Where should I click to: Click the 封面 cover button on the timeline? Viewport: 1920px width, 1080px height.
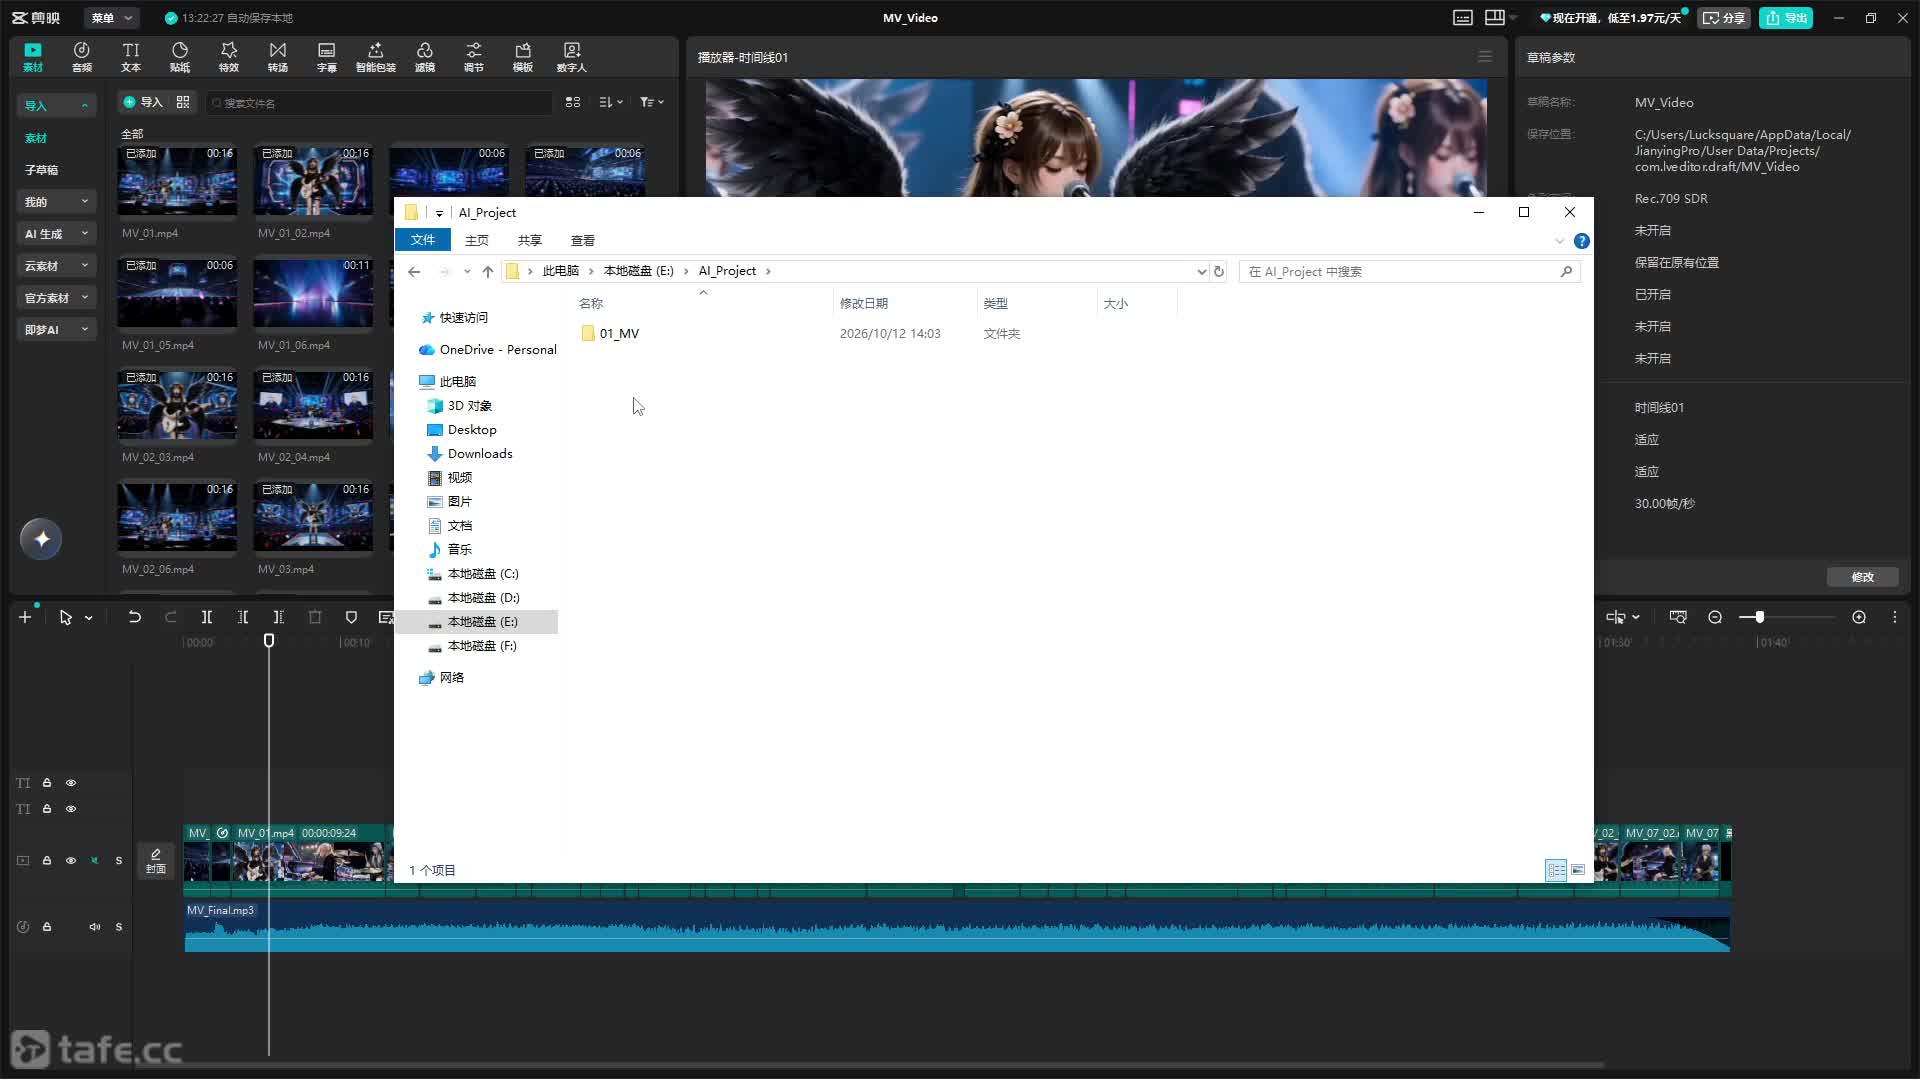click(x=156, y=861)
